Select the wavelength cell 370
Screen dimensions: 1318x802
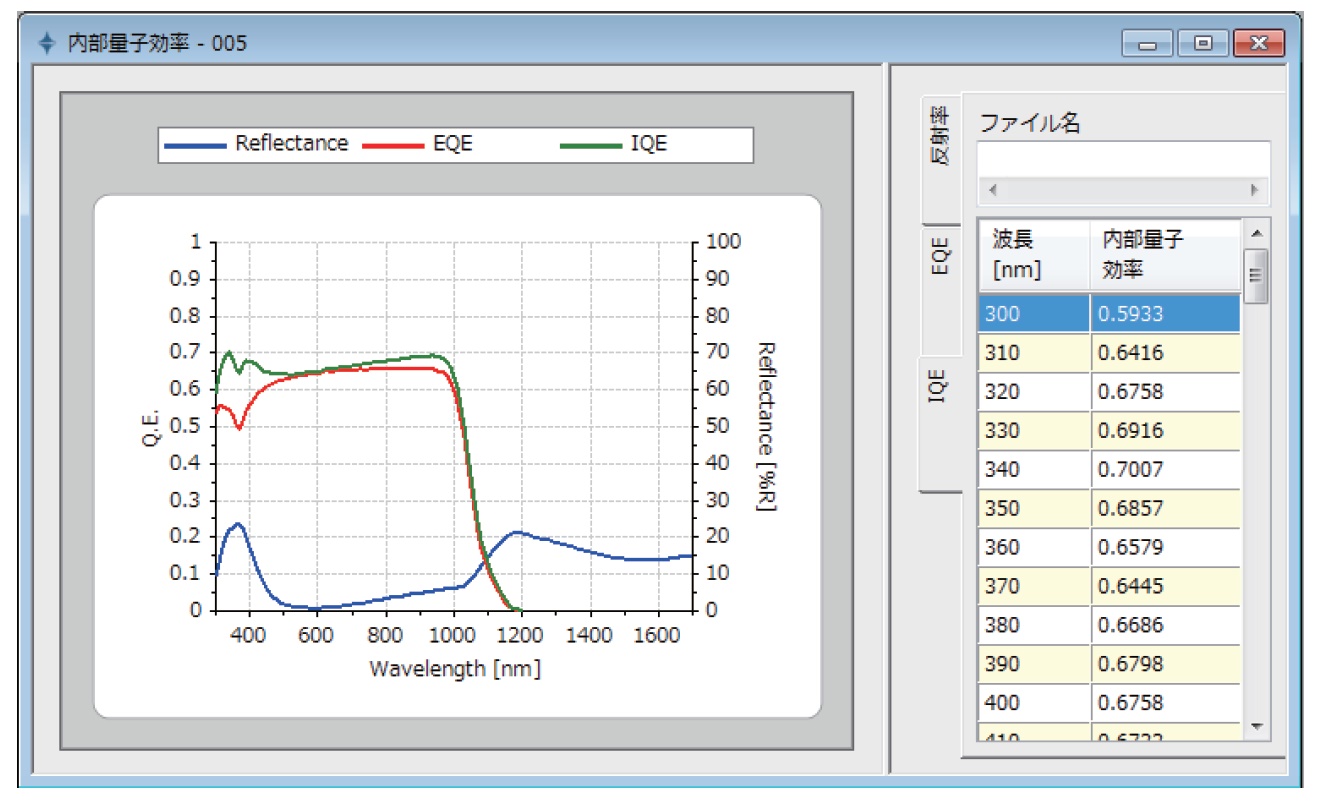point(1034,586)
